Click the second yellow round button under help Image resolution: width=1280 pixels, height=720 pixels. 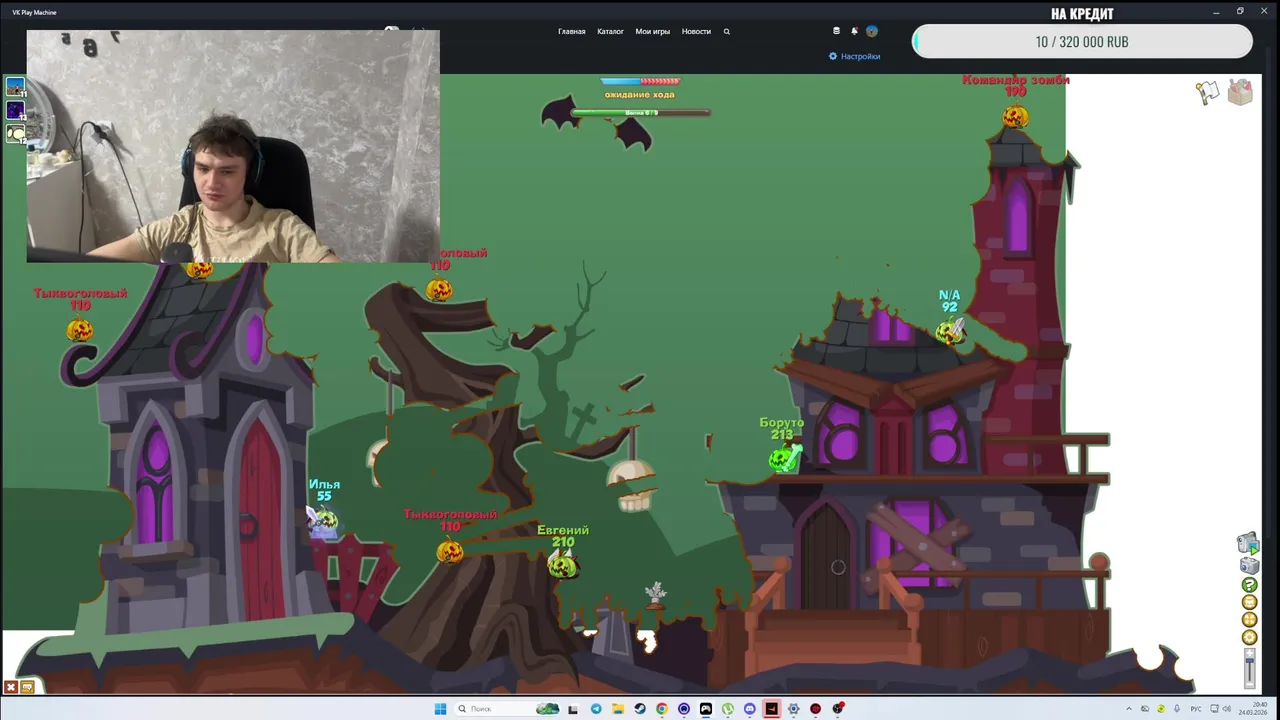pyautogui.click(x=1249, y=620)
